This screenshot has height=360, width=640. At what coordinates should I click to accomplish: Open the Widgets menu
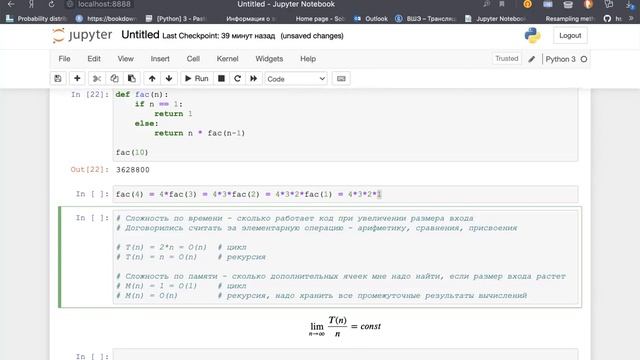click(269, 59)
